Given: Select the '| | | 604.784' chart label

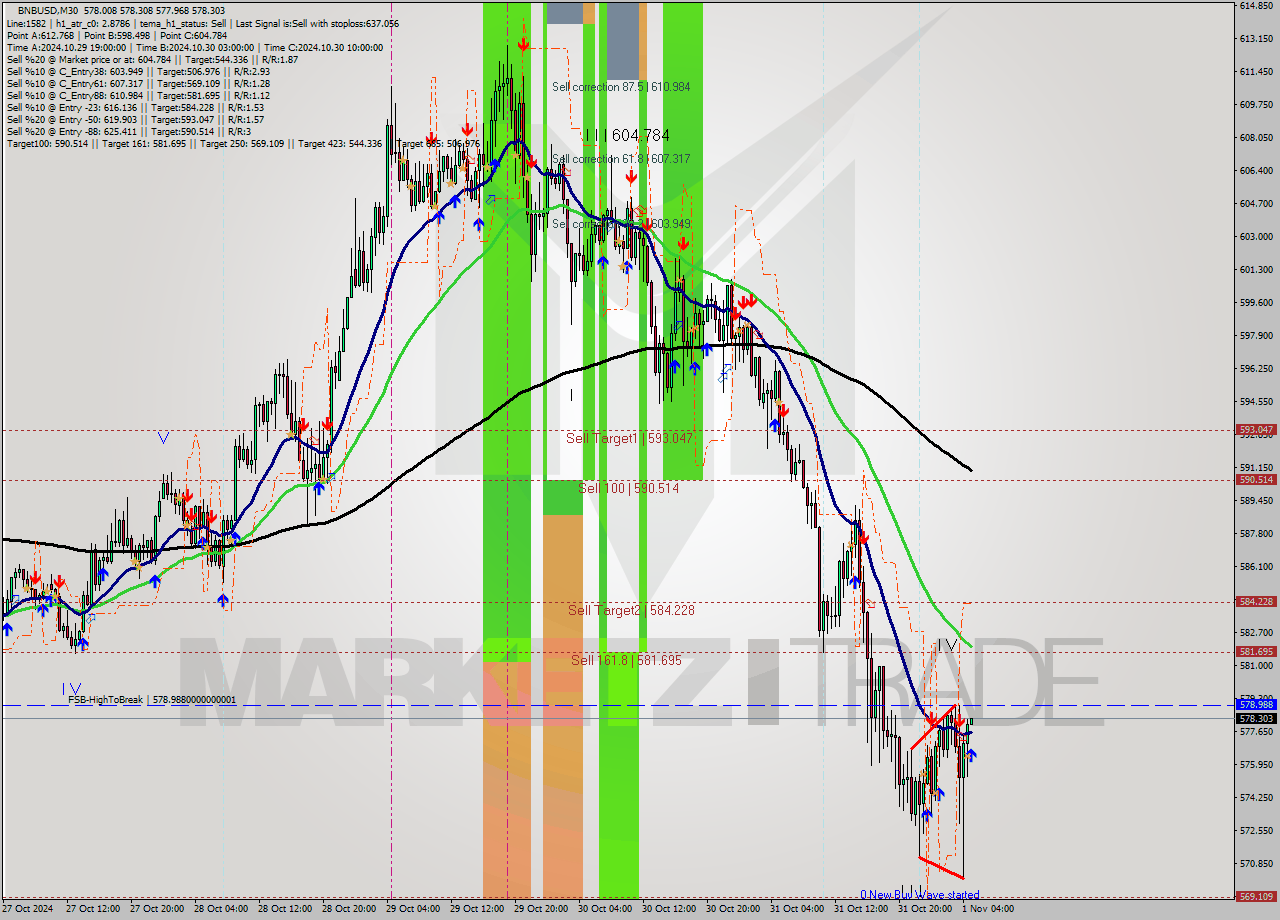Looking at the screenshot, I should coord(627,135).
